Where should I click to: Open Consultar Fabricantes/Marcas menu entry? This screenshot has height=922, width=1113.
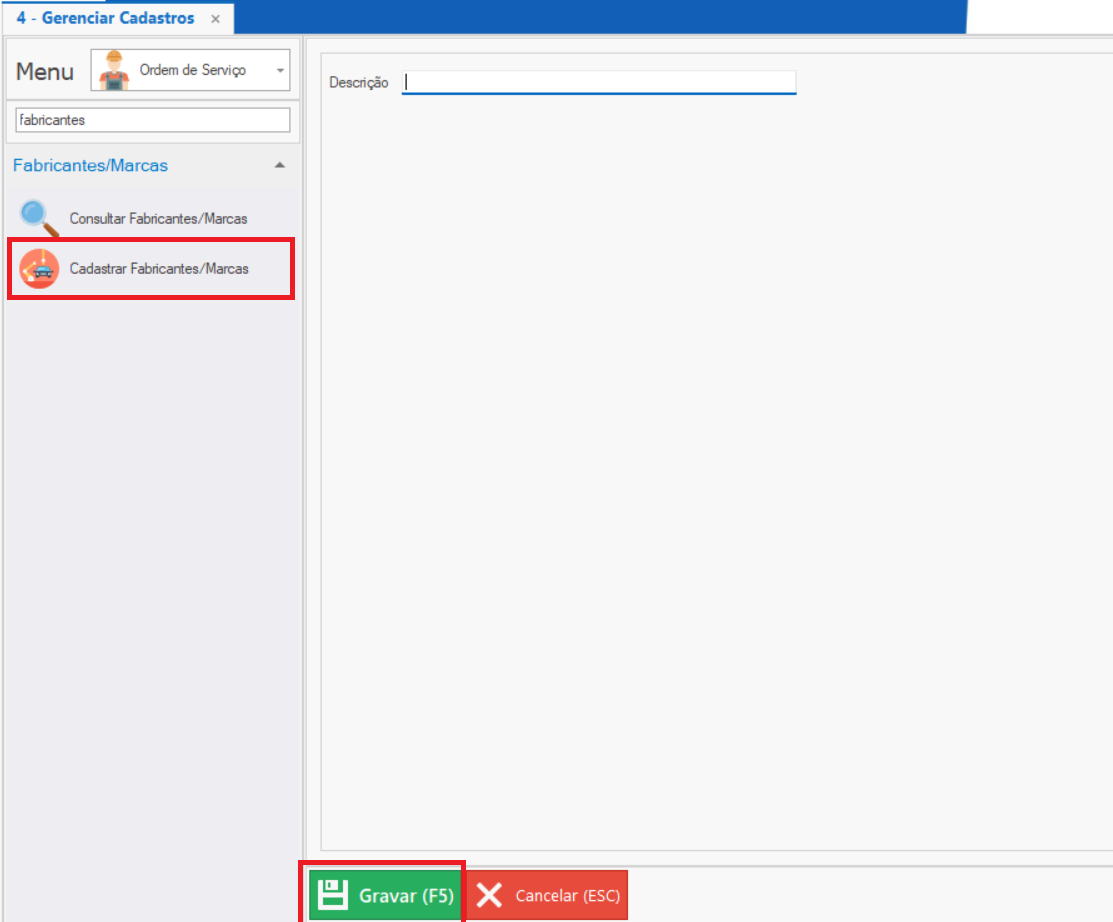pos(158,218)
